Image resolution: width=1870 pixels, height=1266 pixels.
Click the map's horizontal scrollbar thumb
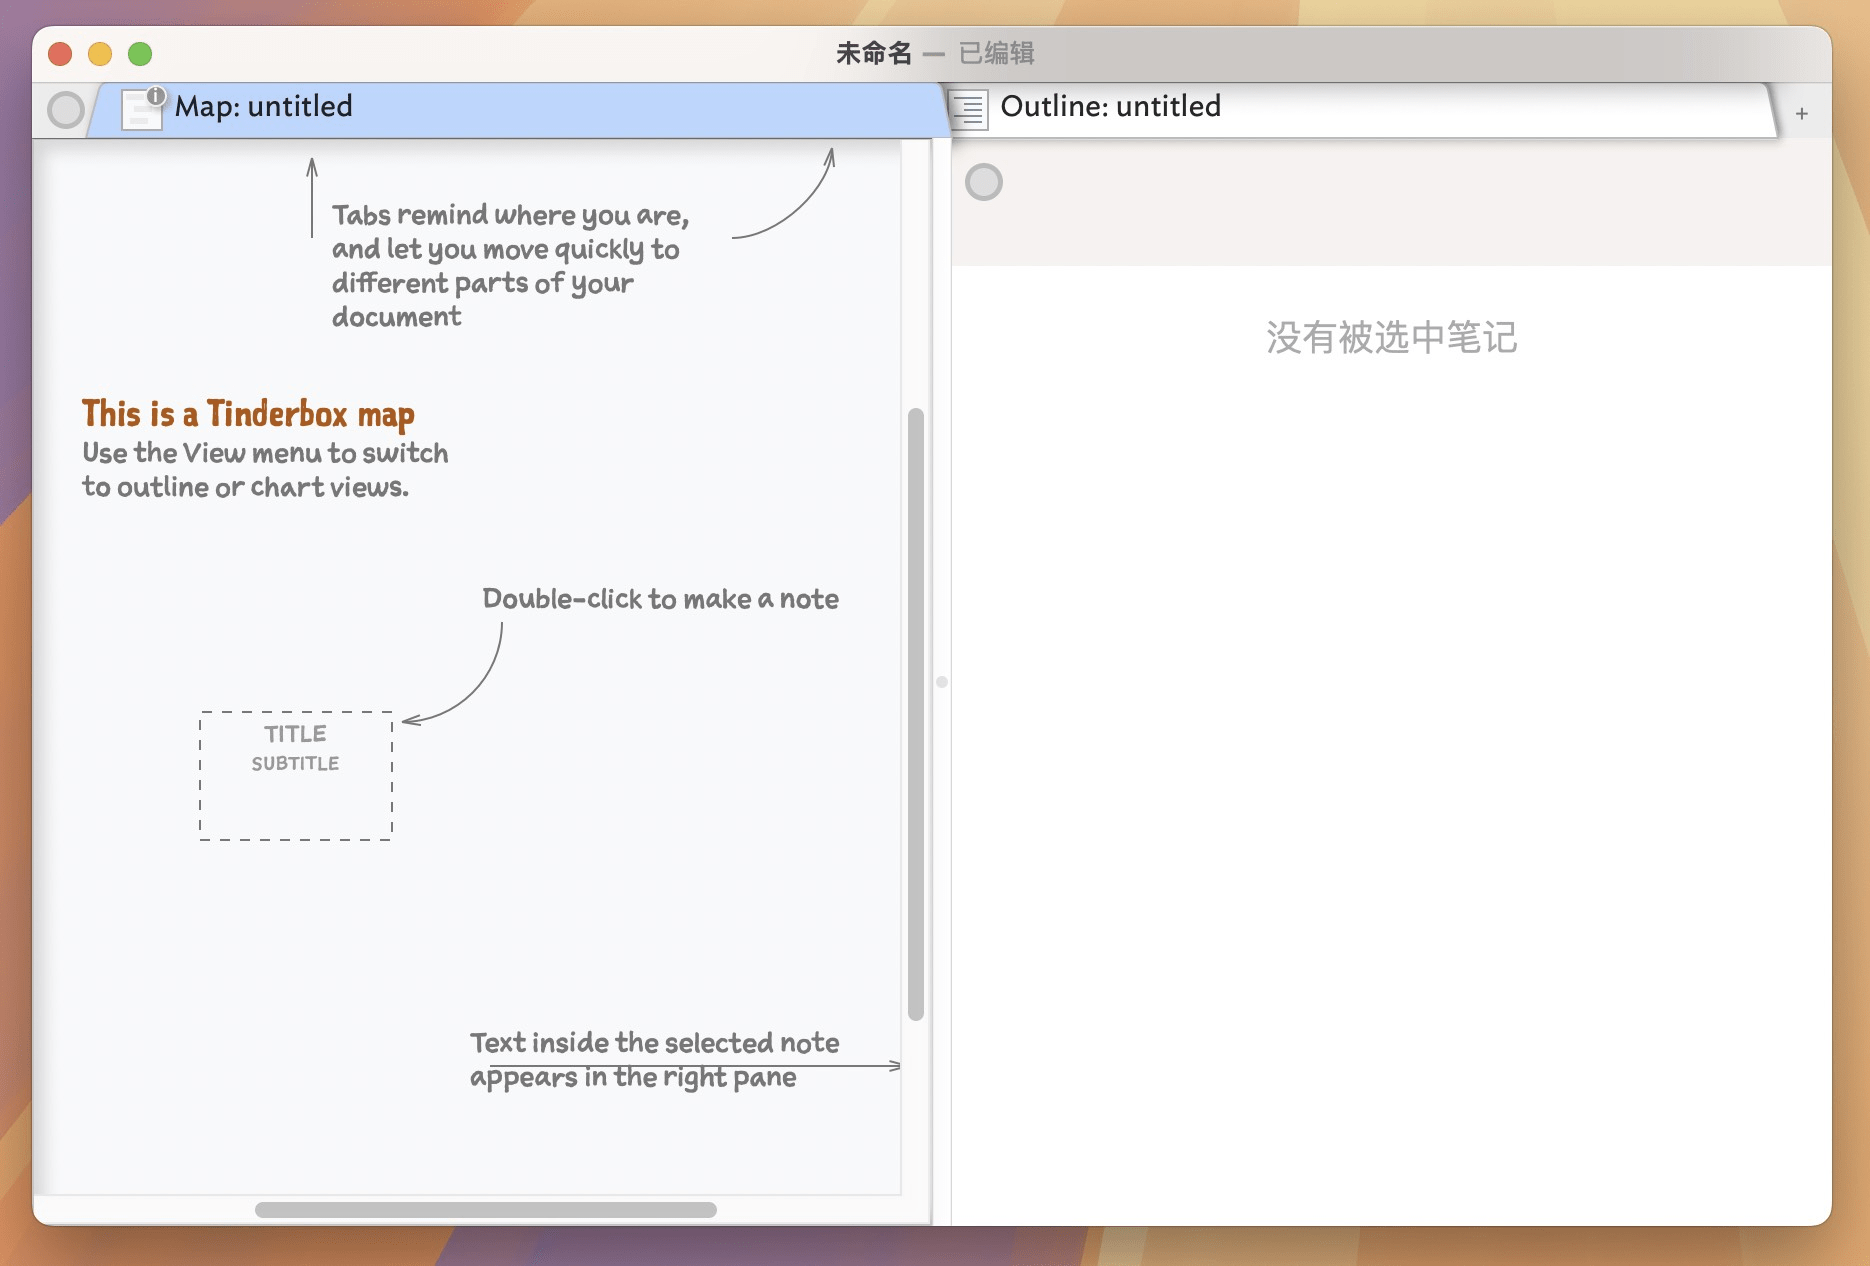486,1210
